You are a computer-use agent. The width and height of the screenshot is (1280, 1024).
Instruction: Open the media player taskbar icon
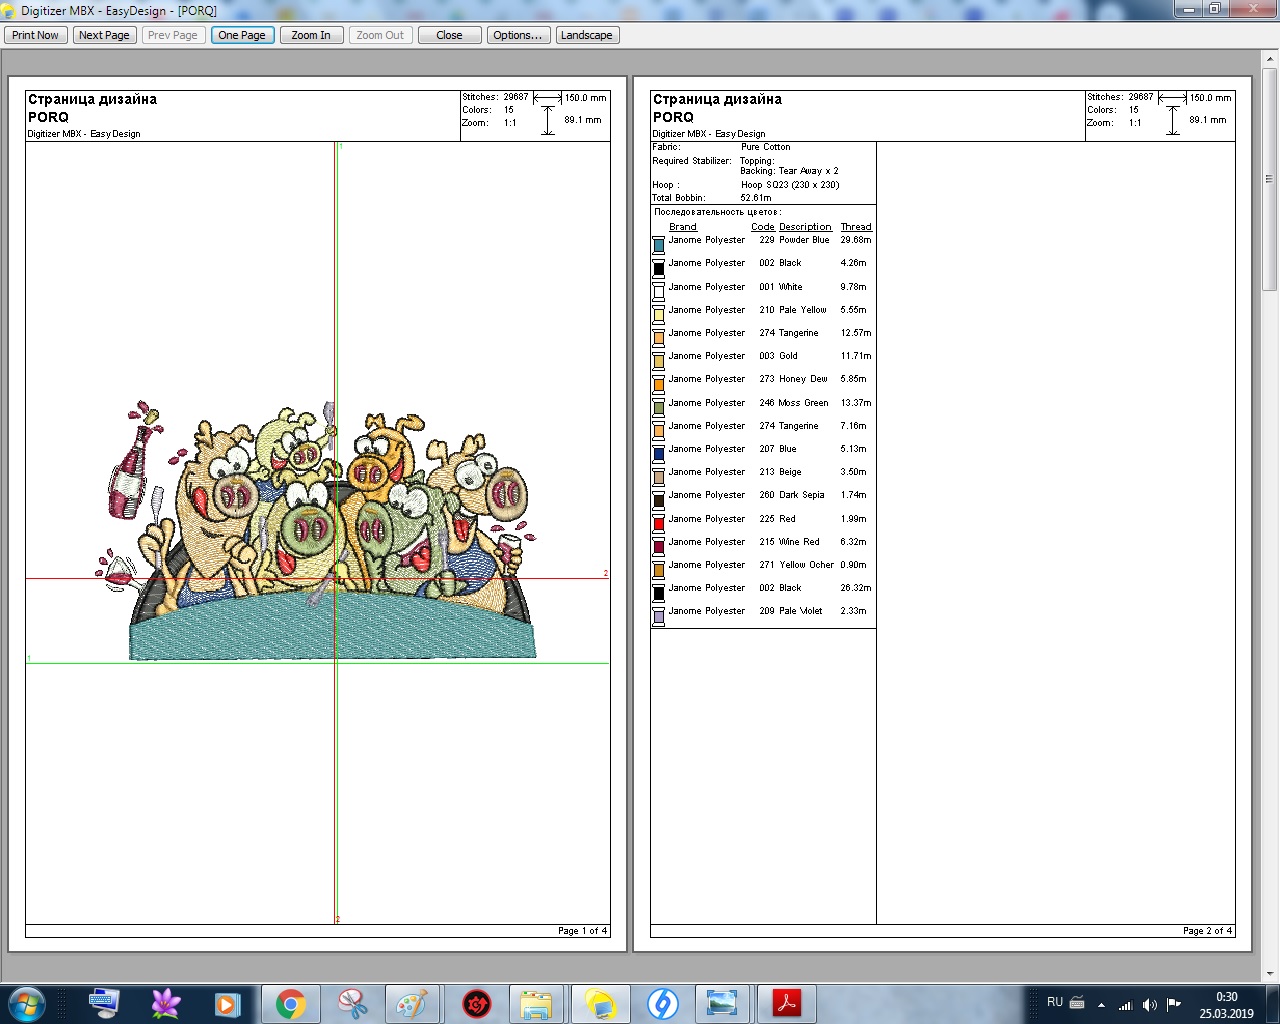(228, 1003)
